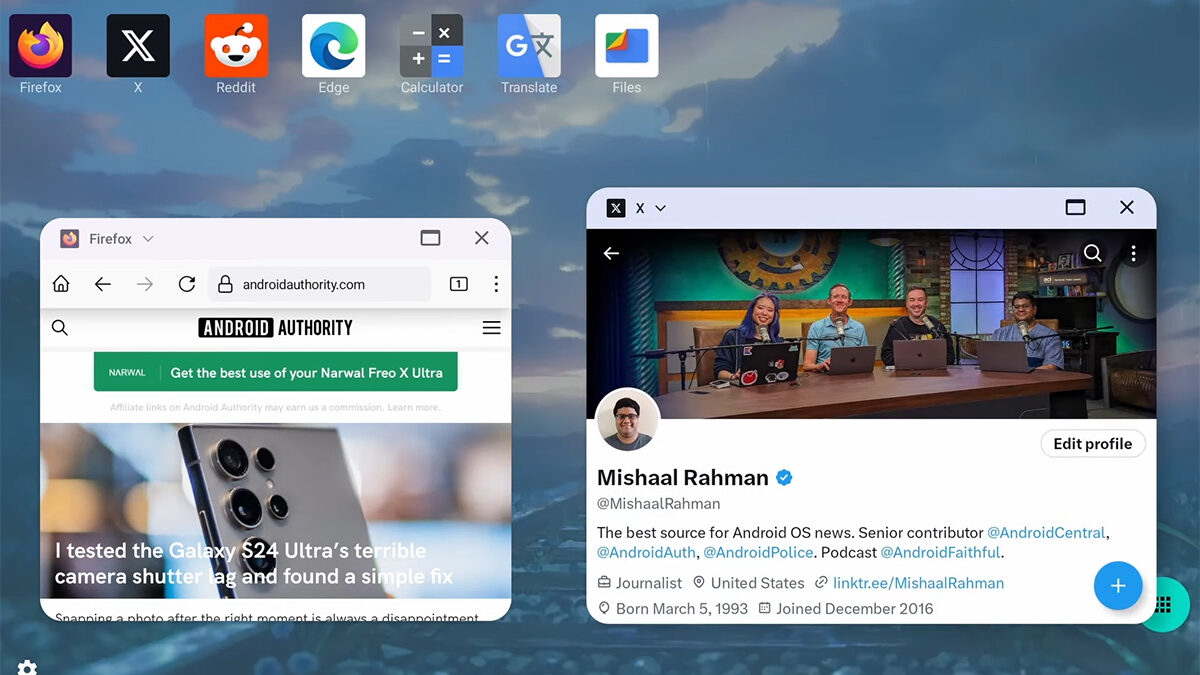
Task: Launch Edge from the desktop
Action: coord(334,46)
